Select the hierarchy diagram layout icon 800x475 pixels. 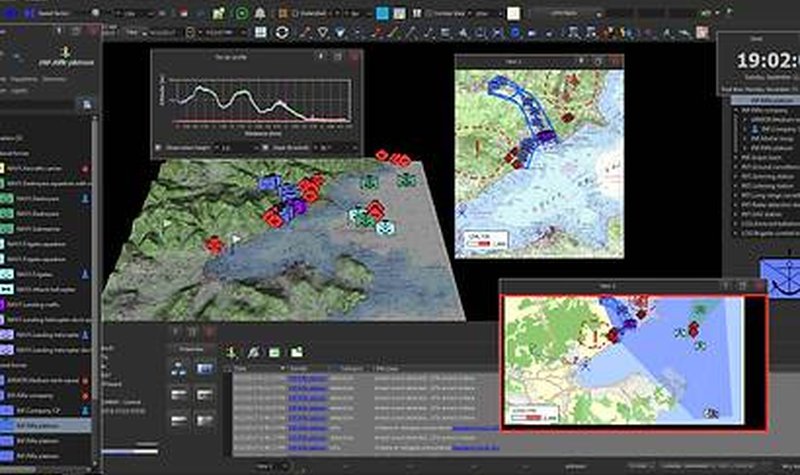[x=179, y=368]
